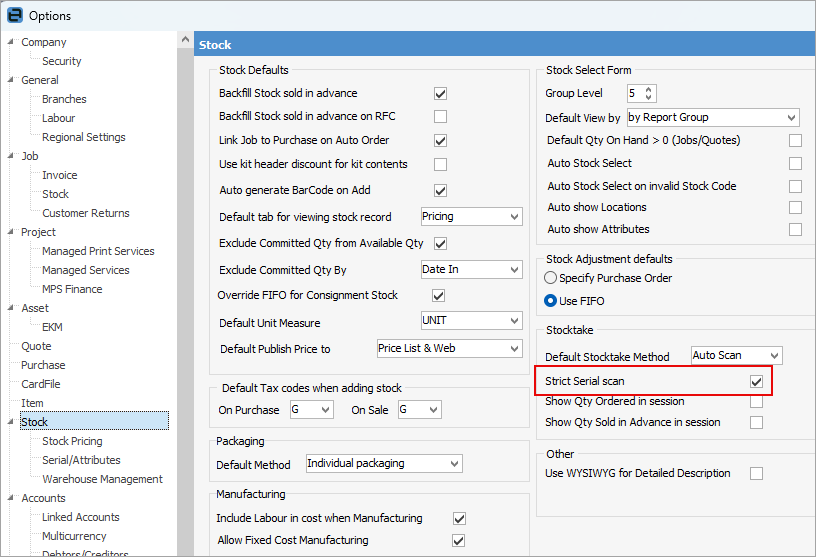This screenshot has height=557, width=816.
Task: Open Warehouse Management options
Action: [x=102, y=479]
